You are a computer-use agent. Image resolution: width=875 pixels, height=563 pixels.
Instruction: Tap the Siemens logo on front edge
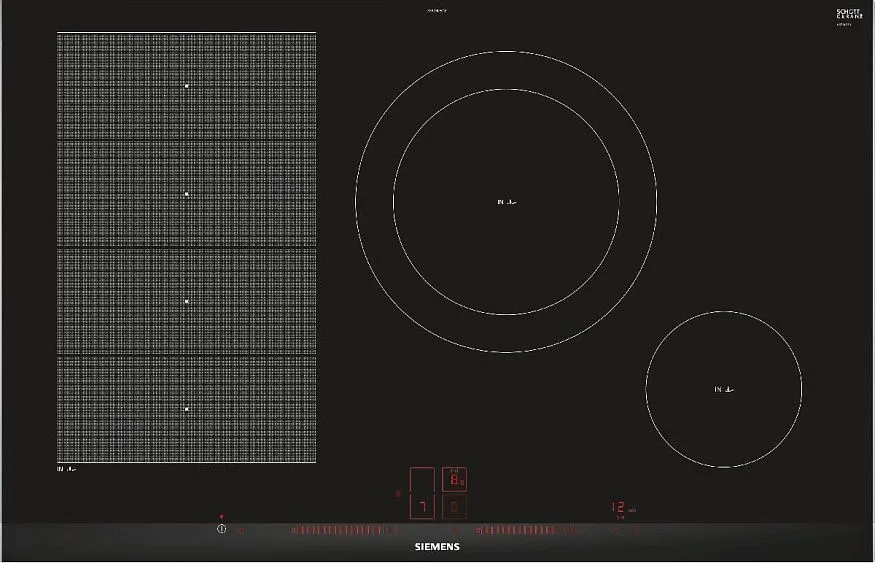(437, 548)
